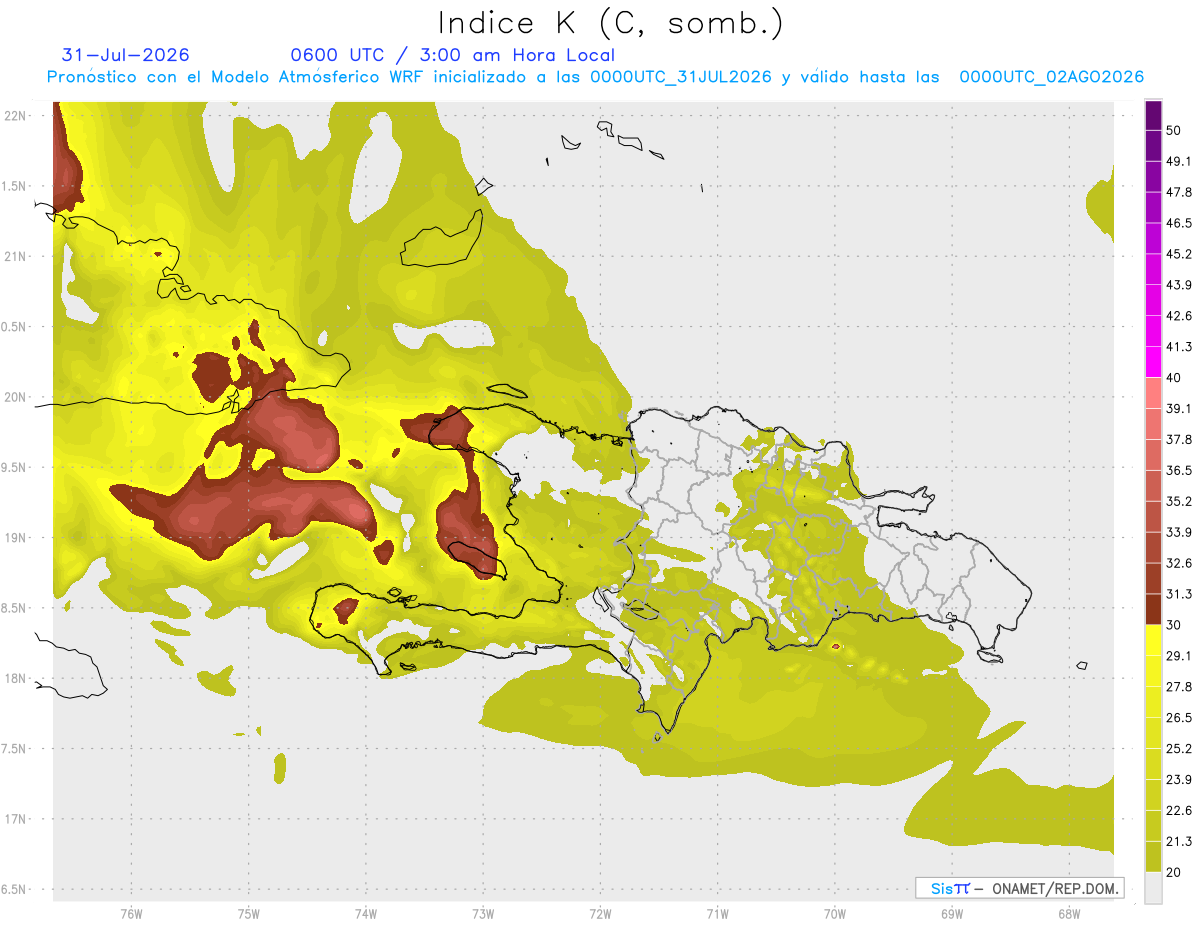
Task: Click the '43.9' color bar label
Action: pos(1179,285)
